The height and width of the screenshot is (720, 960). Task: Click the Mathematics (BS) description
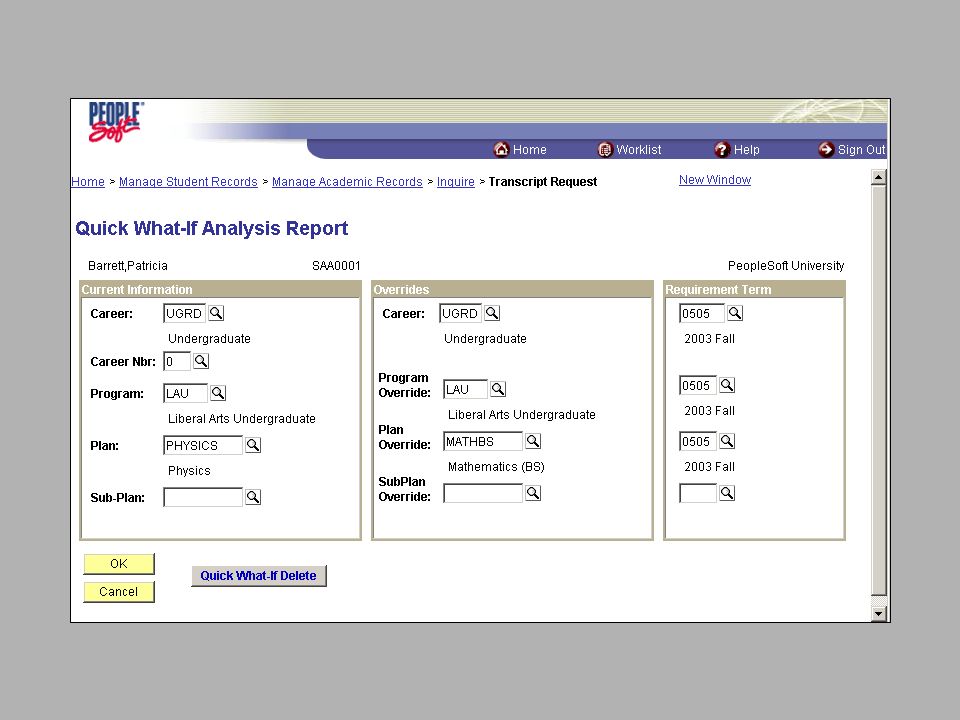coord(496,467)
